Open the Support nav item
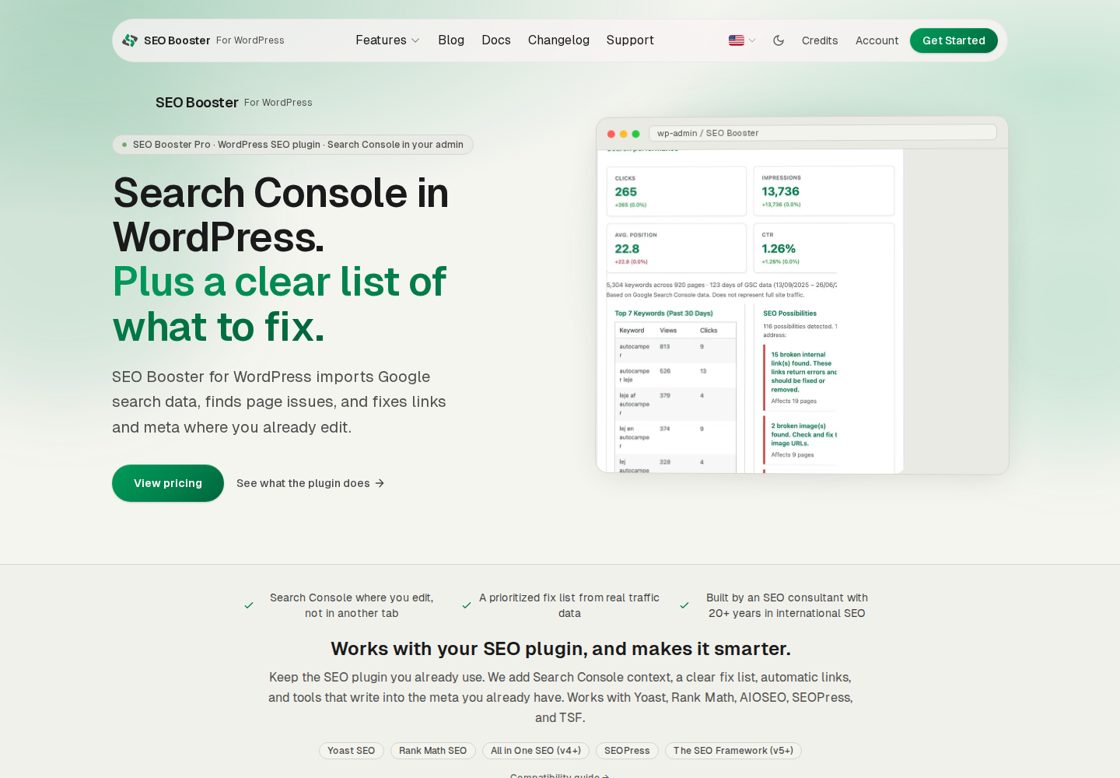 pyautogui.click(x=630, y=40)
